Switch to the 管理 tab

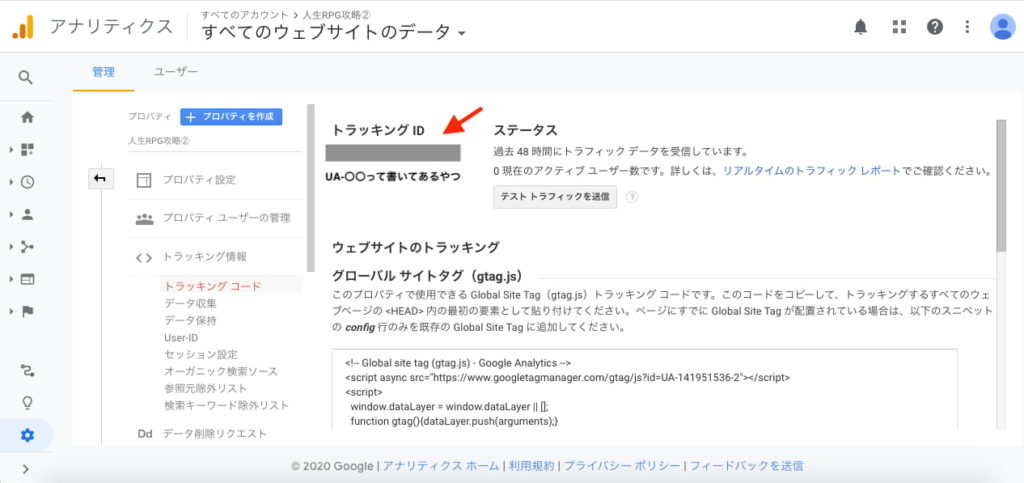pos(103,72)
